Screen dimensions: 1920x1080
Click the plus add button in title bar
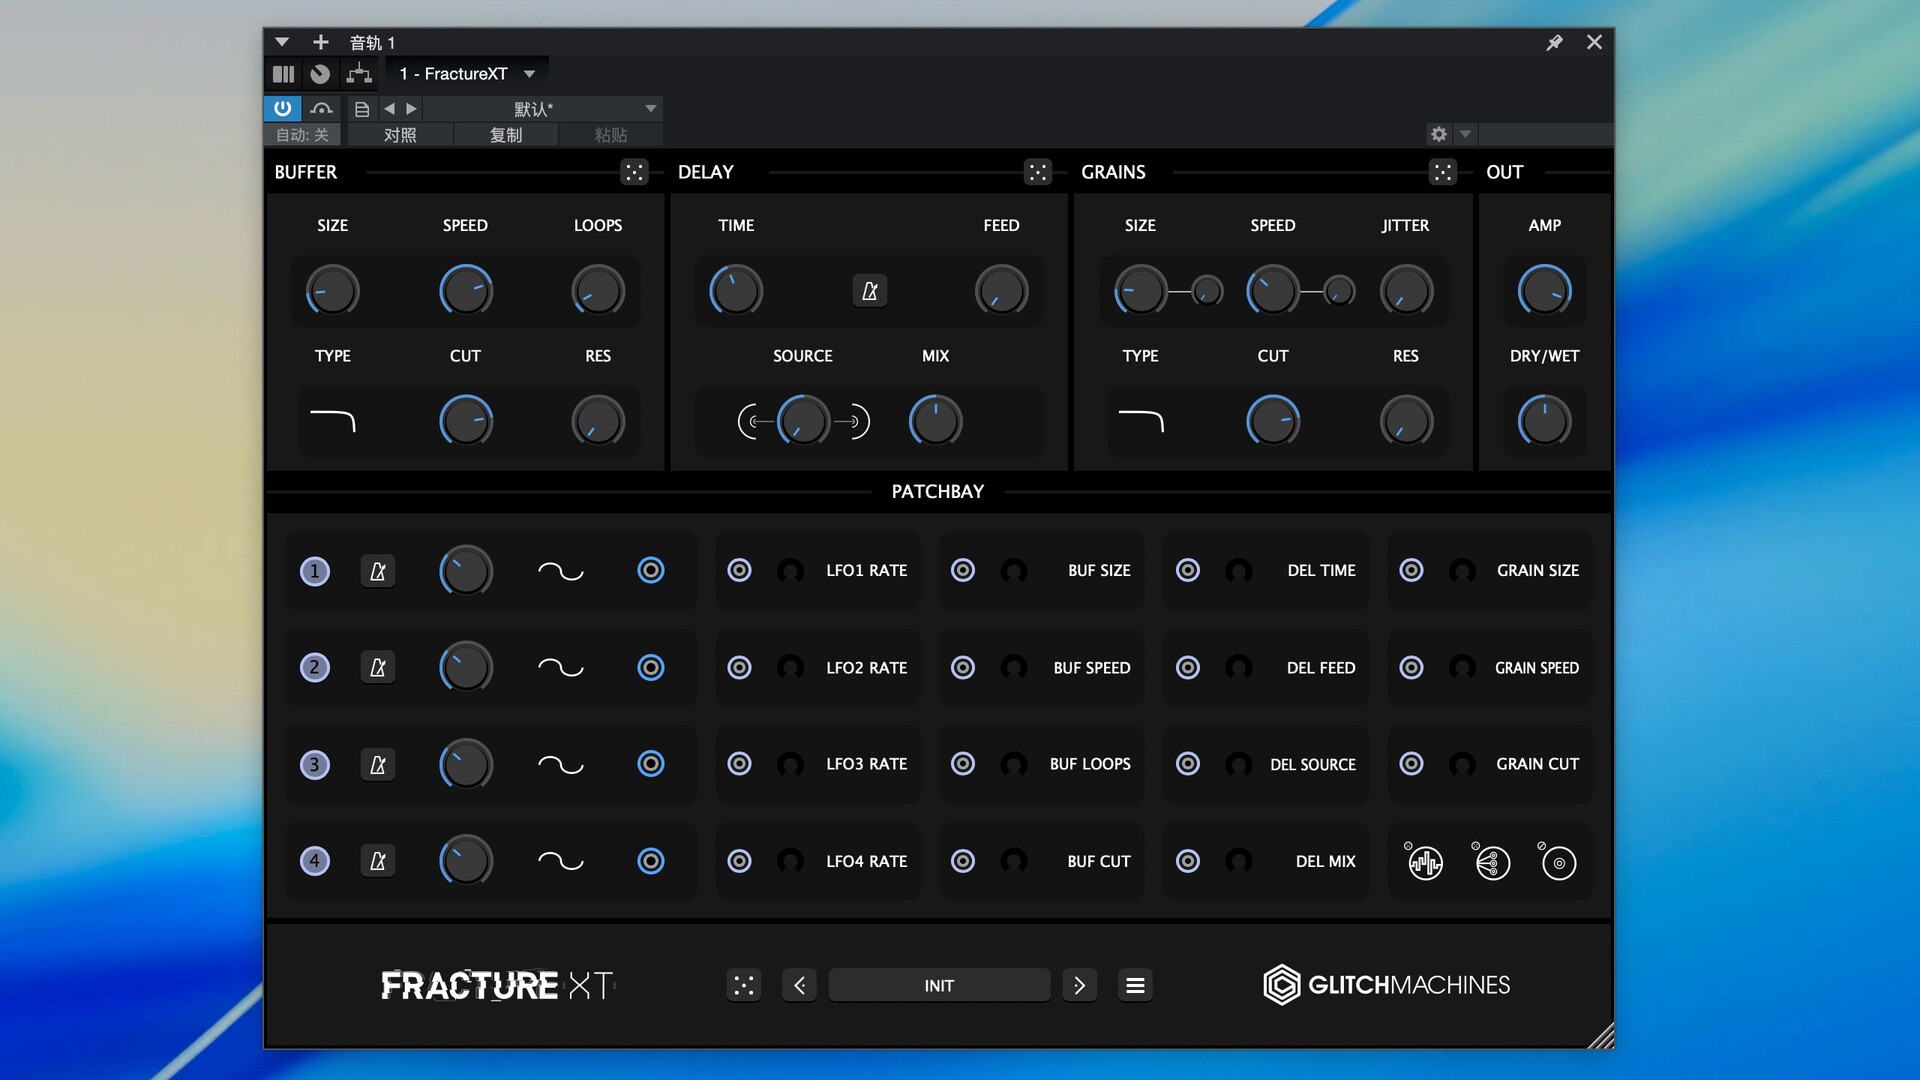coord(320,42)
